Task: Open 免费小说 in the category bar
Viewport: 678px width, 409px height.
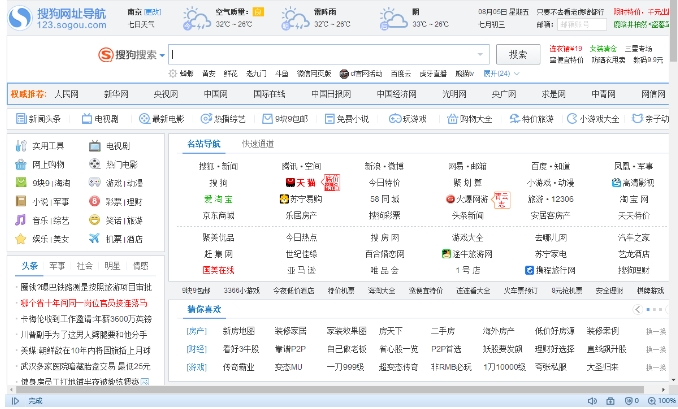Action: [347, 118]
